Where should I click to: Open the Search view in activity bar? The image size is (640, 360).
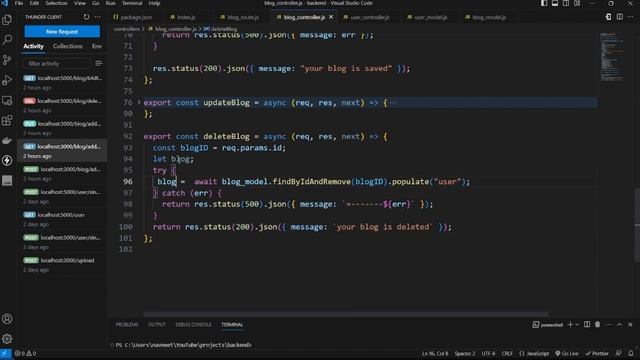click(x=7, y=40)
